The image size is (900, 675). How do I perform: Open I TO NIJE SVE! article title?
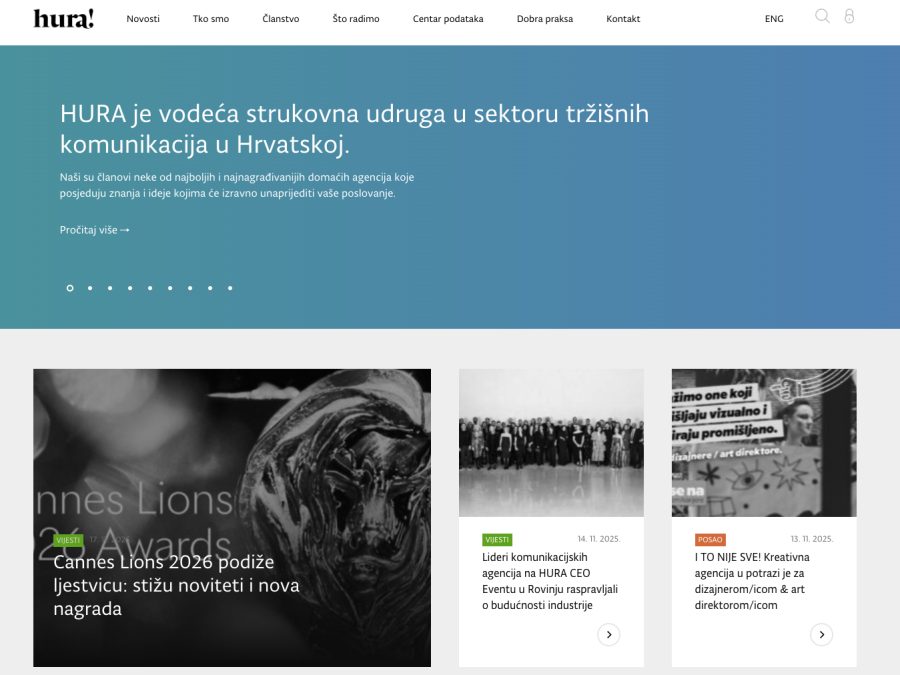tap(752, 581)
